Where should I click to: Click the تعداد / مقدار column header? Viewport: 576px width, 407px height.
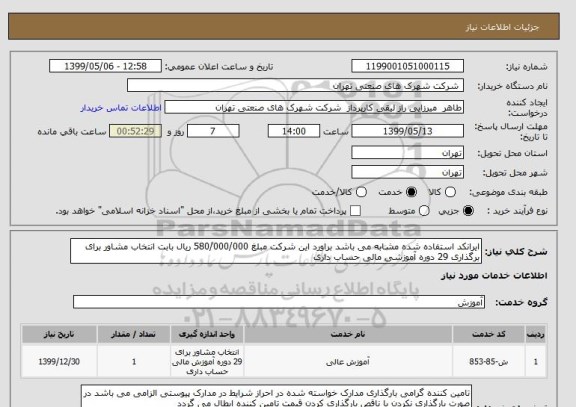pyautogui.click(x=134, y=334)
